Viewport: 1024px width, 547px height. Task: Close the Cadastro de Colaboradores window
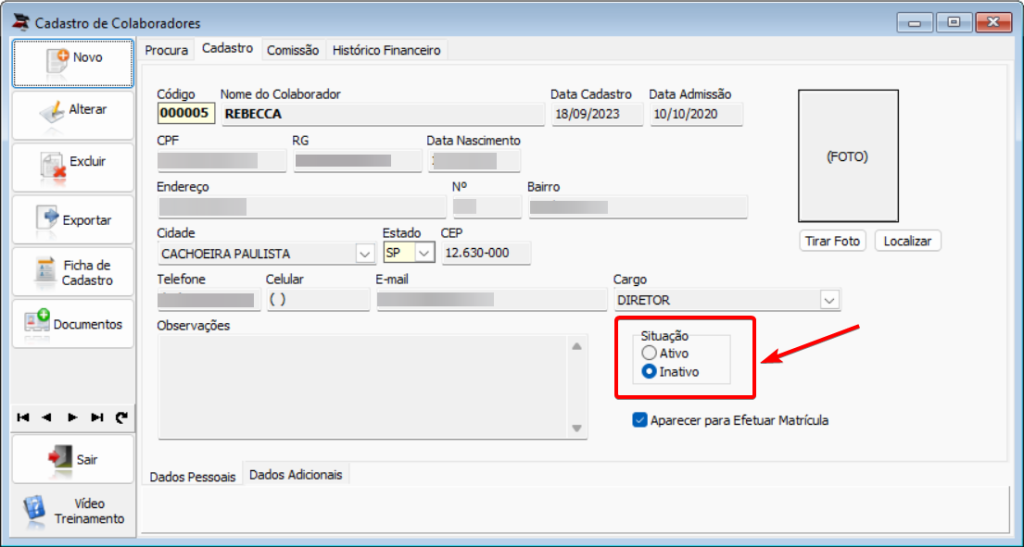(x=993, y=23)
